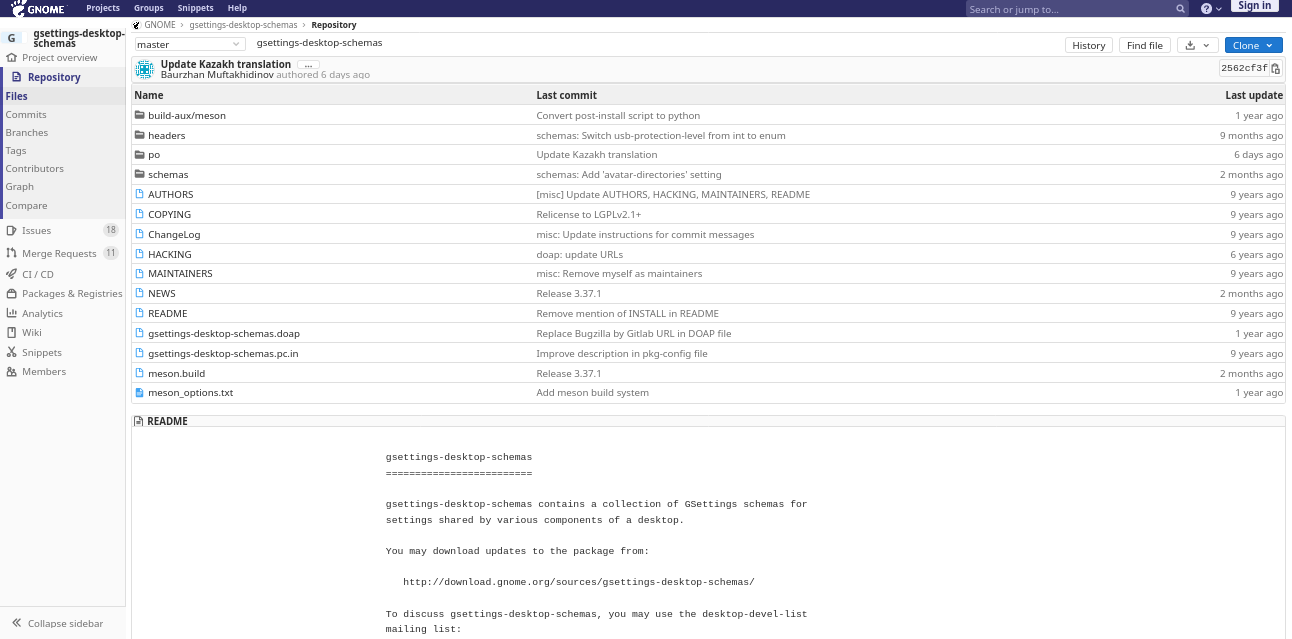The width and height of the screenshot is (1292, 639).
Task: Click the Packages & Registries icon
Action: point(12,294)
